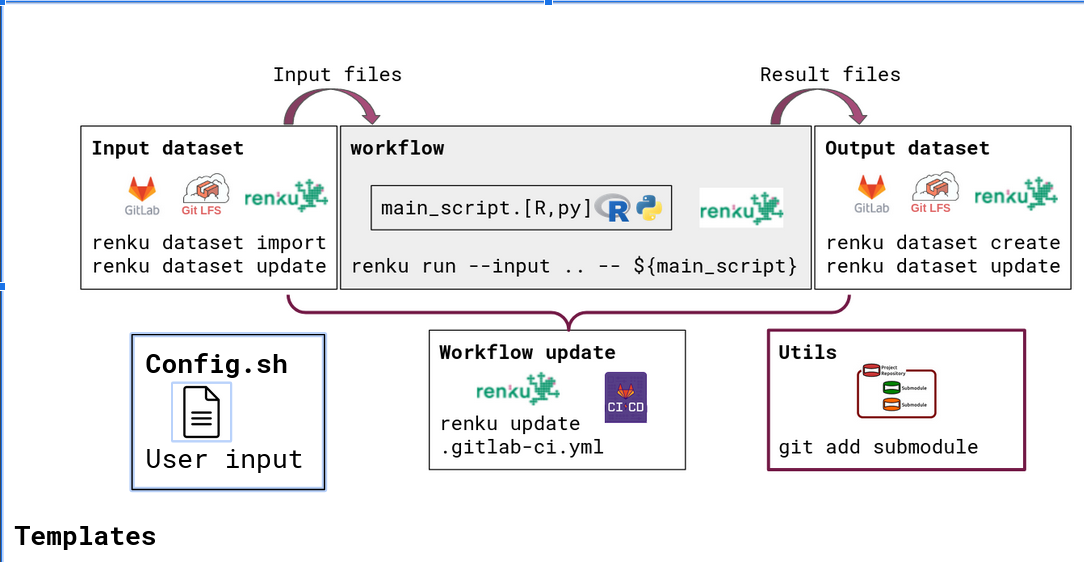Click the renku logo in the workflow box
The height and width of the screenshot is (562, 1084).
(x=741, y=207)
